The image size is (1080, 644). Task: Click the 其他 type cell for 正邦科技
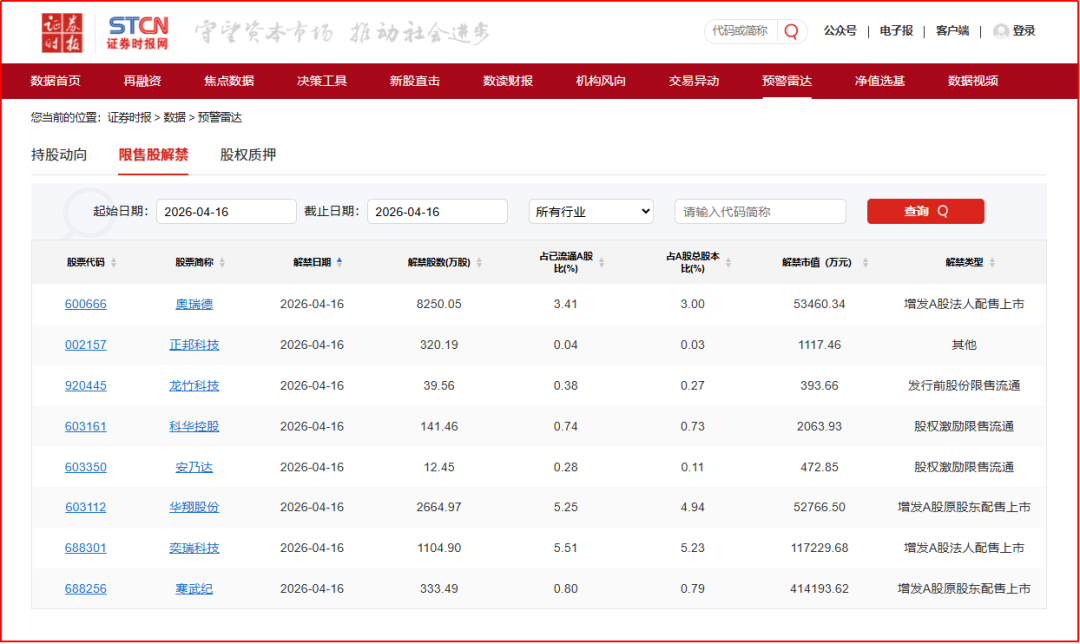pyautogui.click(x=964, y=344)
